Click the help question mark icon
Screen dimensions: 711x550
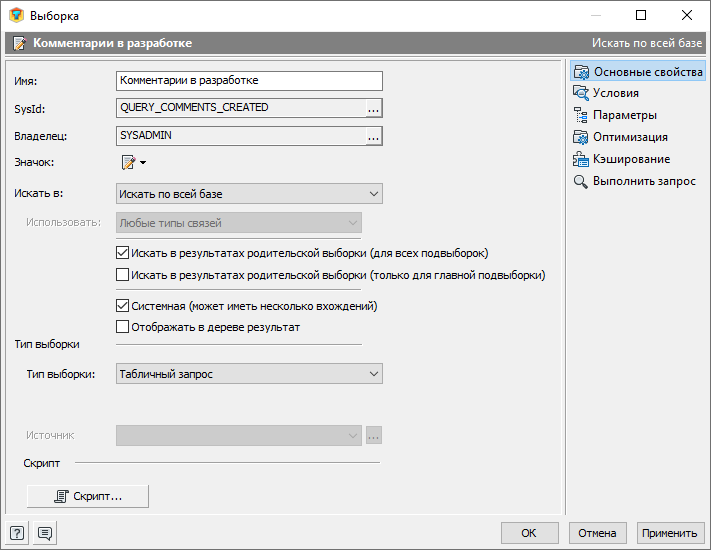(x=17, y=533)
